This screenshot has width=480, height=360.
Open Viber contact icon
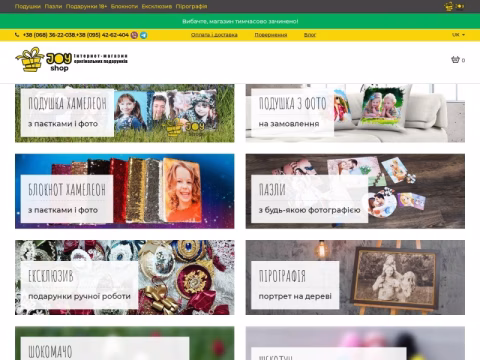pyautogui.click(x=134, y=35)
